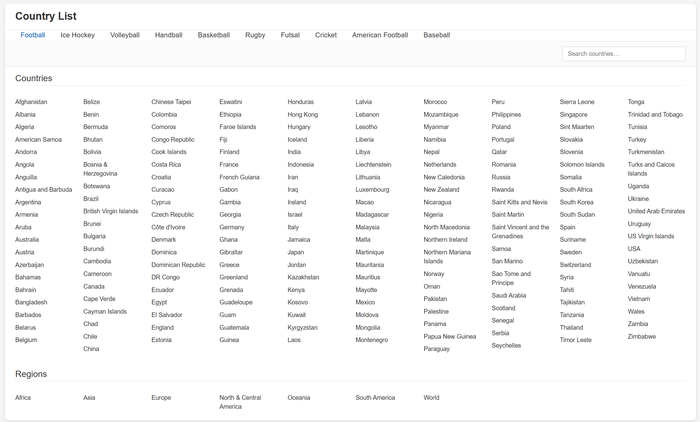Select Hong Kong
This screenshot has width=700, height=422.
[303, 114]
